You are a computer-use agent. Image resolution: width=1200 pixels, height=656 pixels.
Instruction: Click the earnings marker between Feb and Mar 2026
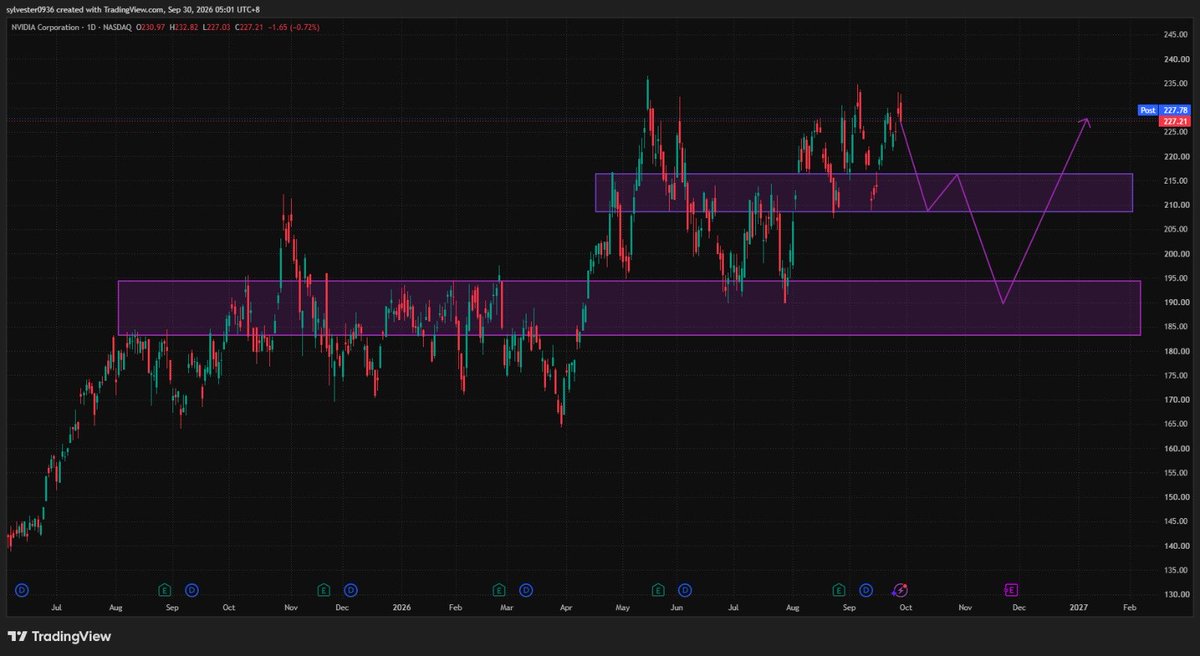[499, 591]
